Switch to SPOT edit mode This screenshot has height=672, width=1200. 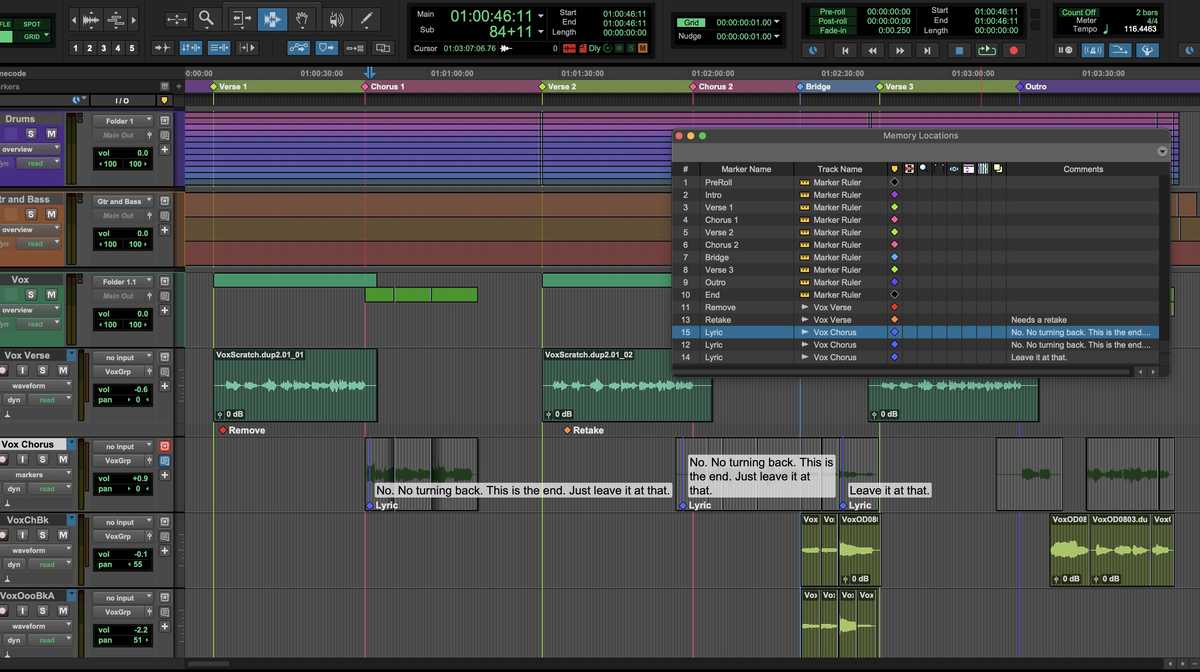pyautogui.click(x=31, y=23)
